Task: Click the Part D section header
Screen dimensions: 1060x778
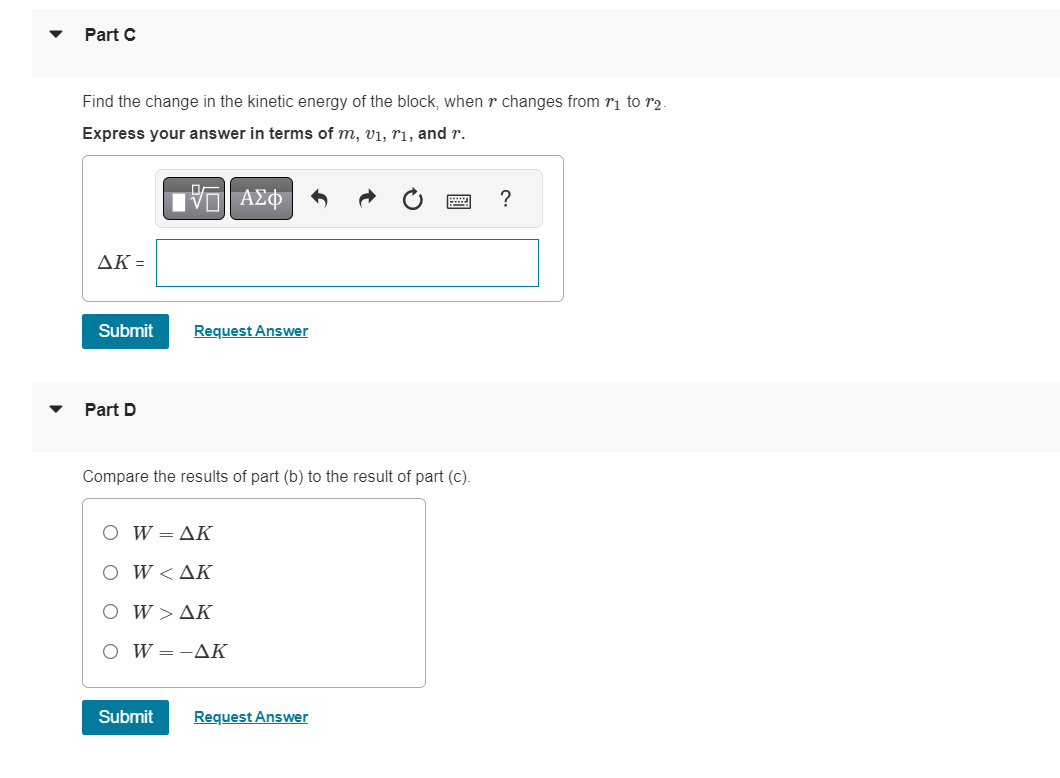Action: pos(111,409)
